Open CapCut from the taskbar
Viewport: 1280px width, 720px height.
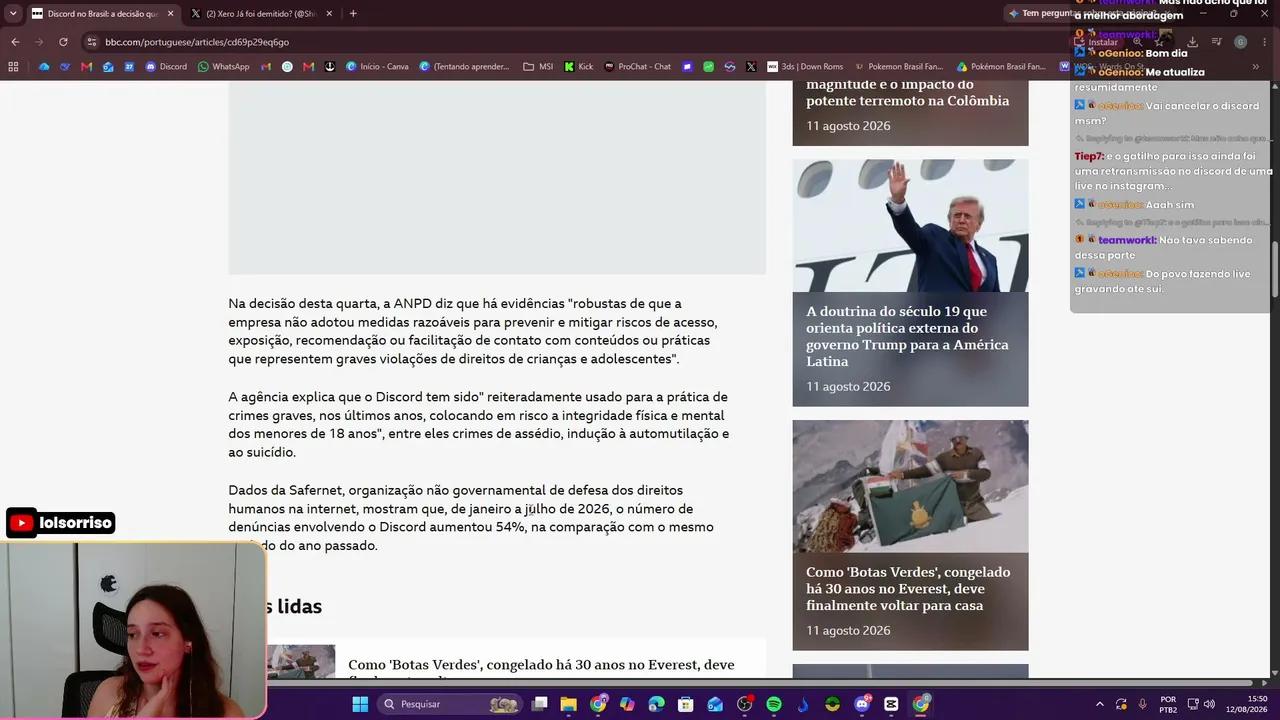pyautogui.click(x=891, y=704)
